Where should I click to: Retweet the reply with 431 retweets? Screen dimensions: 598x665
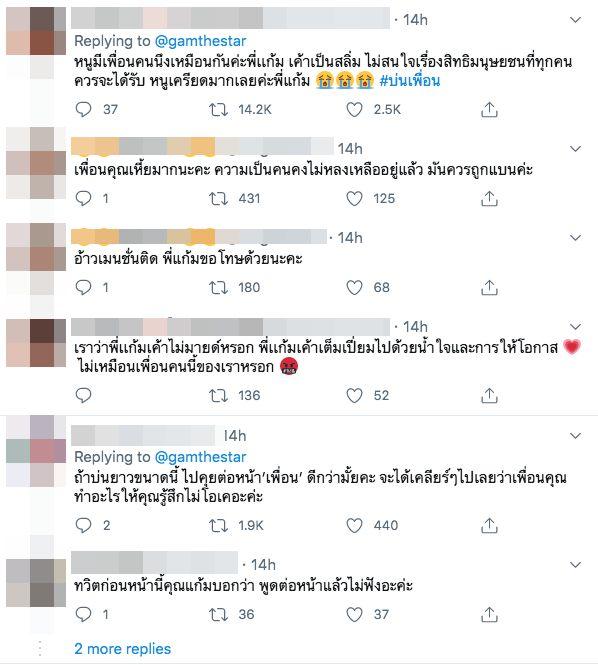pos(218,198)
